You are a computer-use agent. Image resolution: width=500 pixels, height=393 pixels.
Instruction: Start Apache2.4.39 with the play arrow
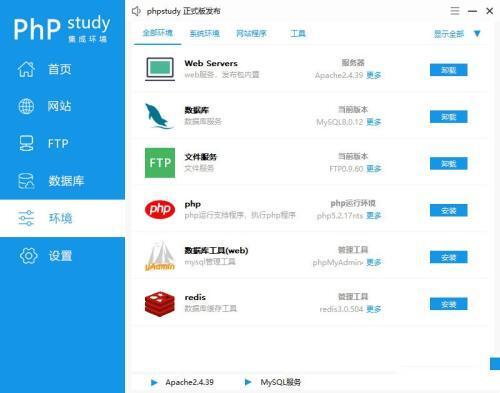click(x=154, y=382)
